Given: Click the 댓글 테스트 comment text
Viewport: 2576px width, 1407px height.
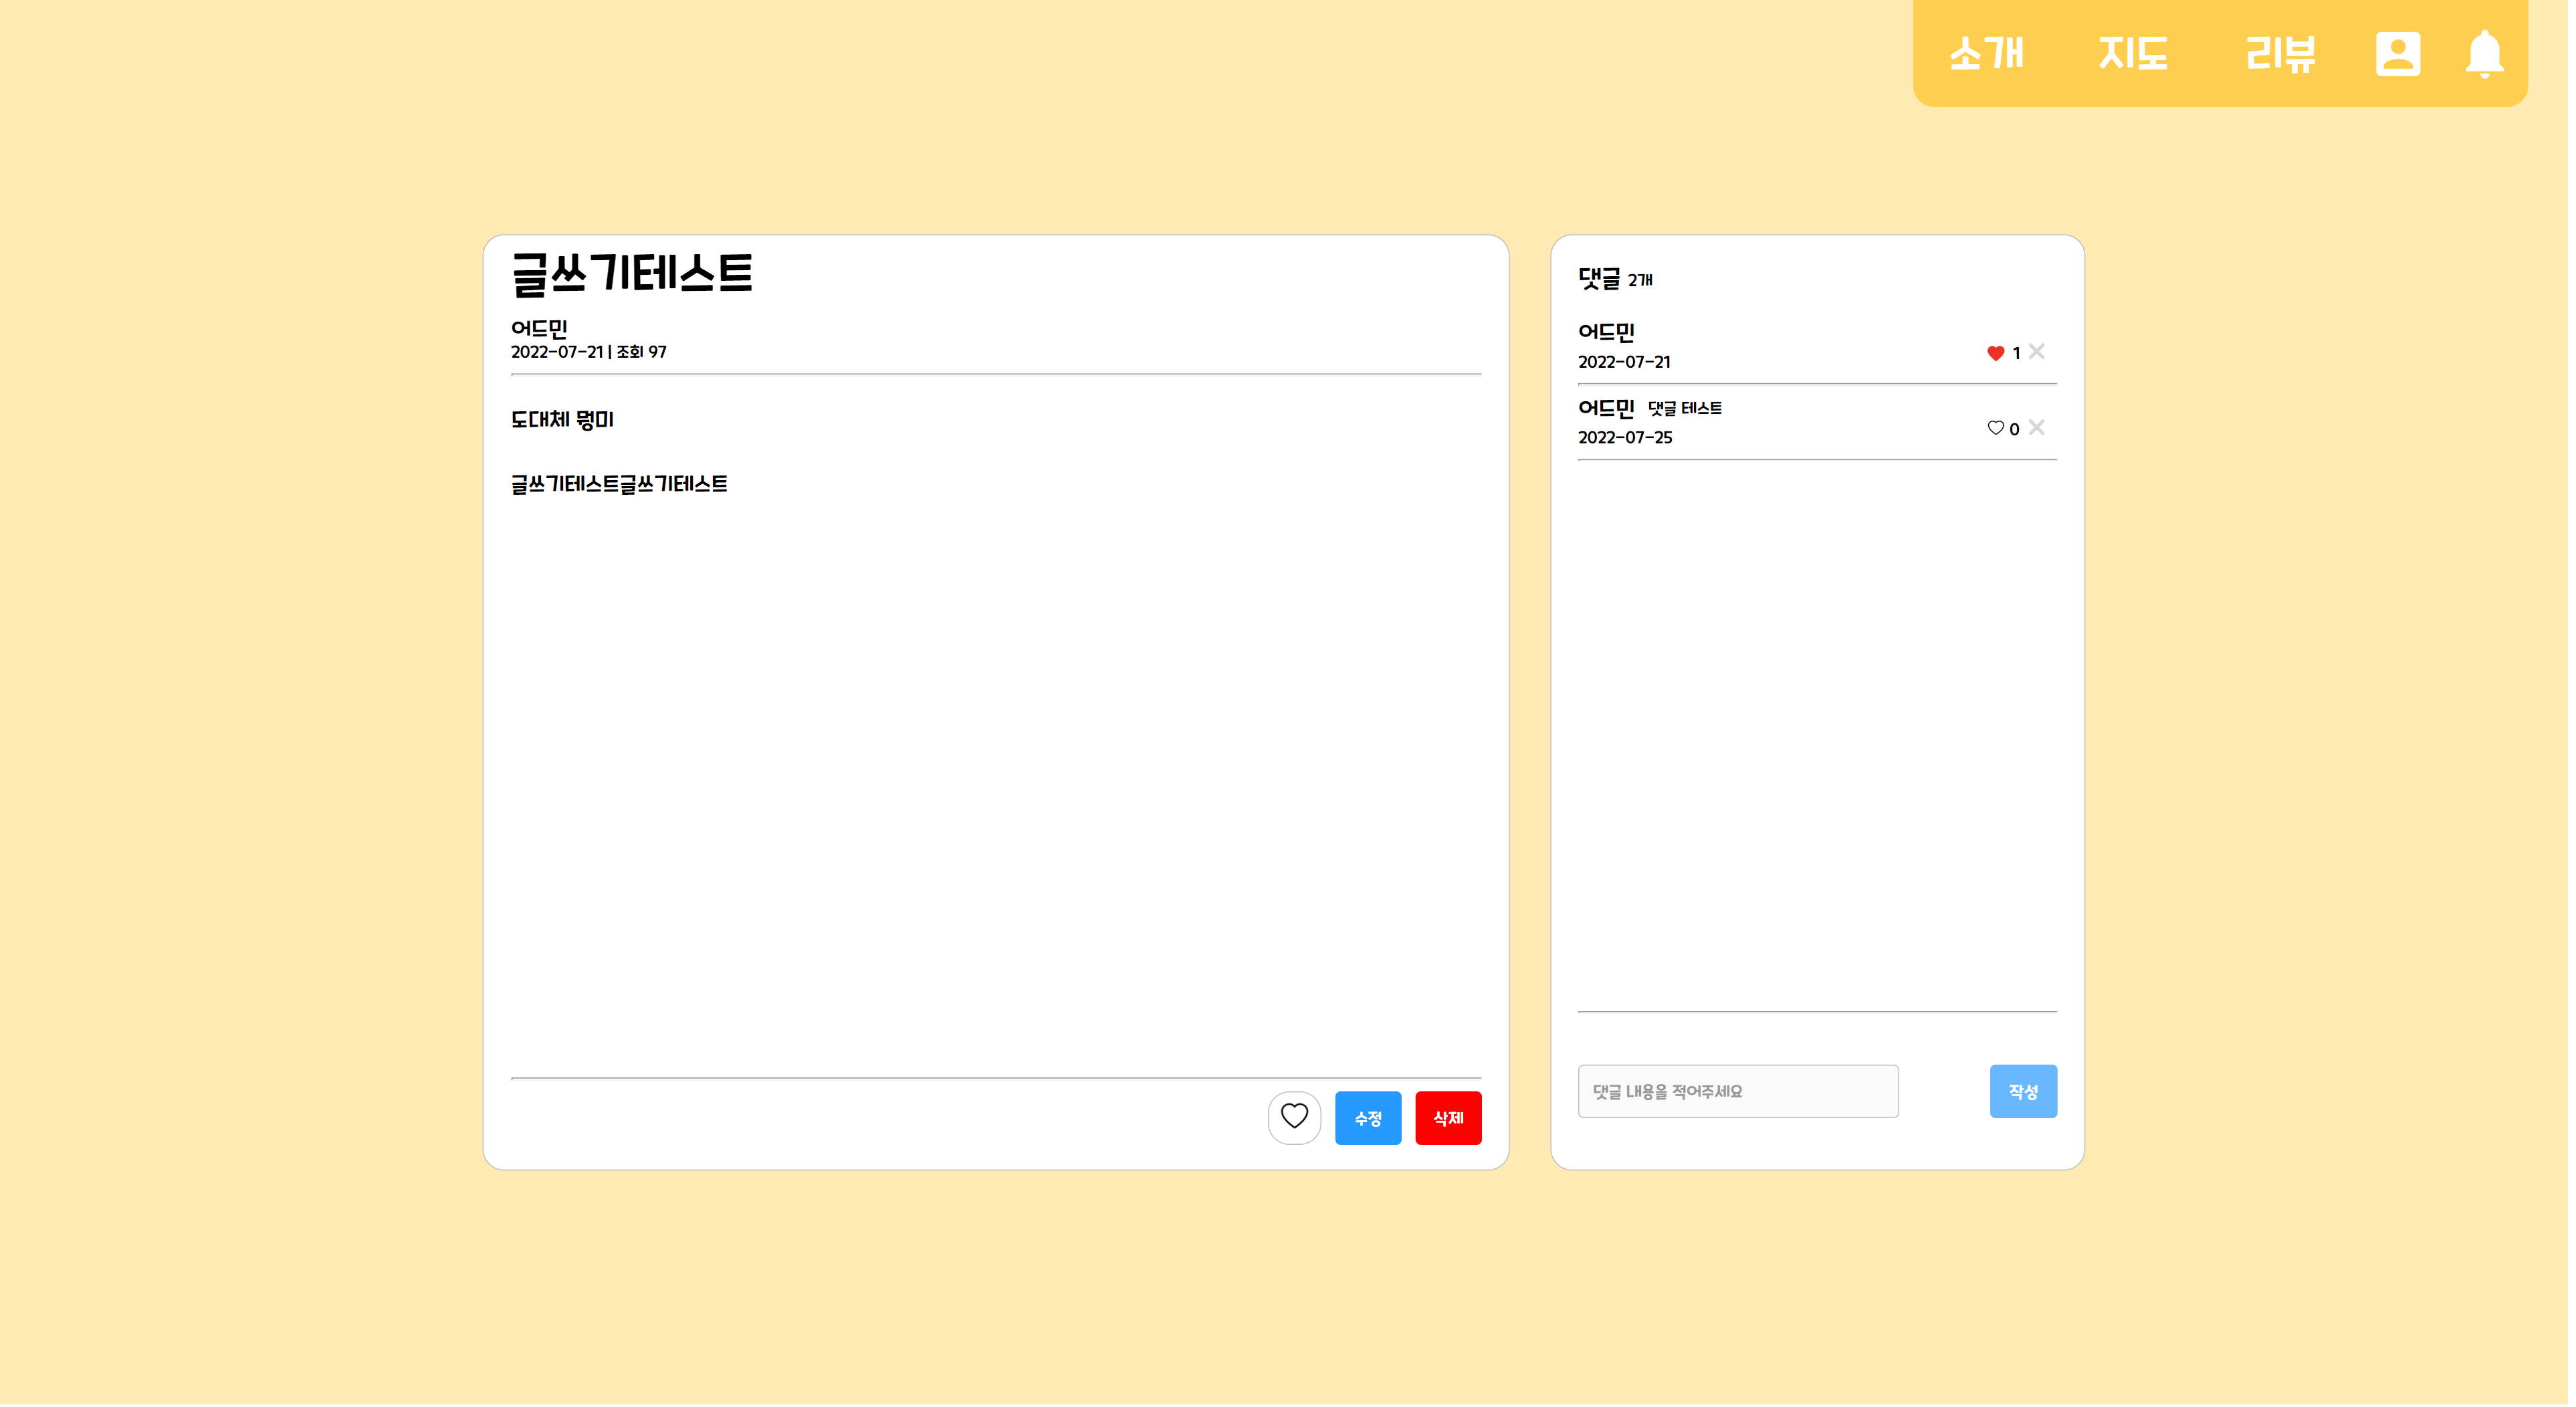Looking at the screenshot, I should pos(1684,409).
